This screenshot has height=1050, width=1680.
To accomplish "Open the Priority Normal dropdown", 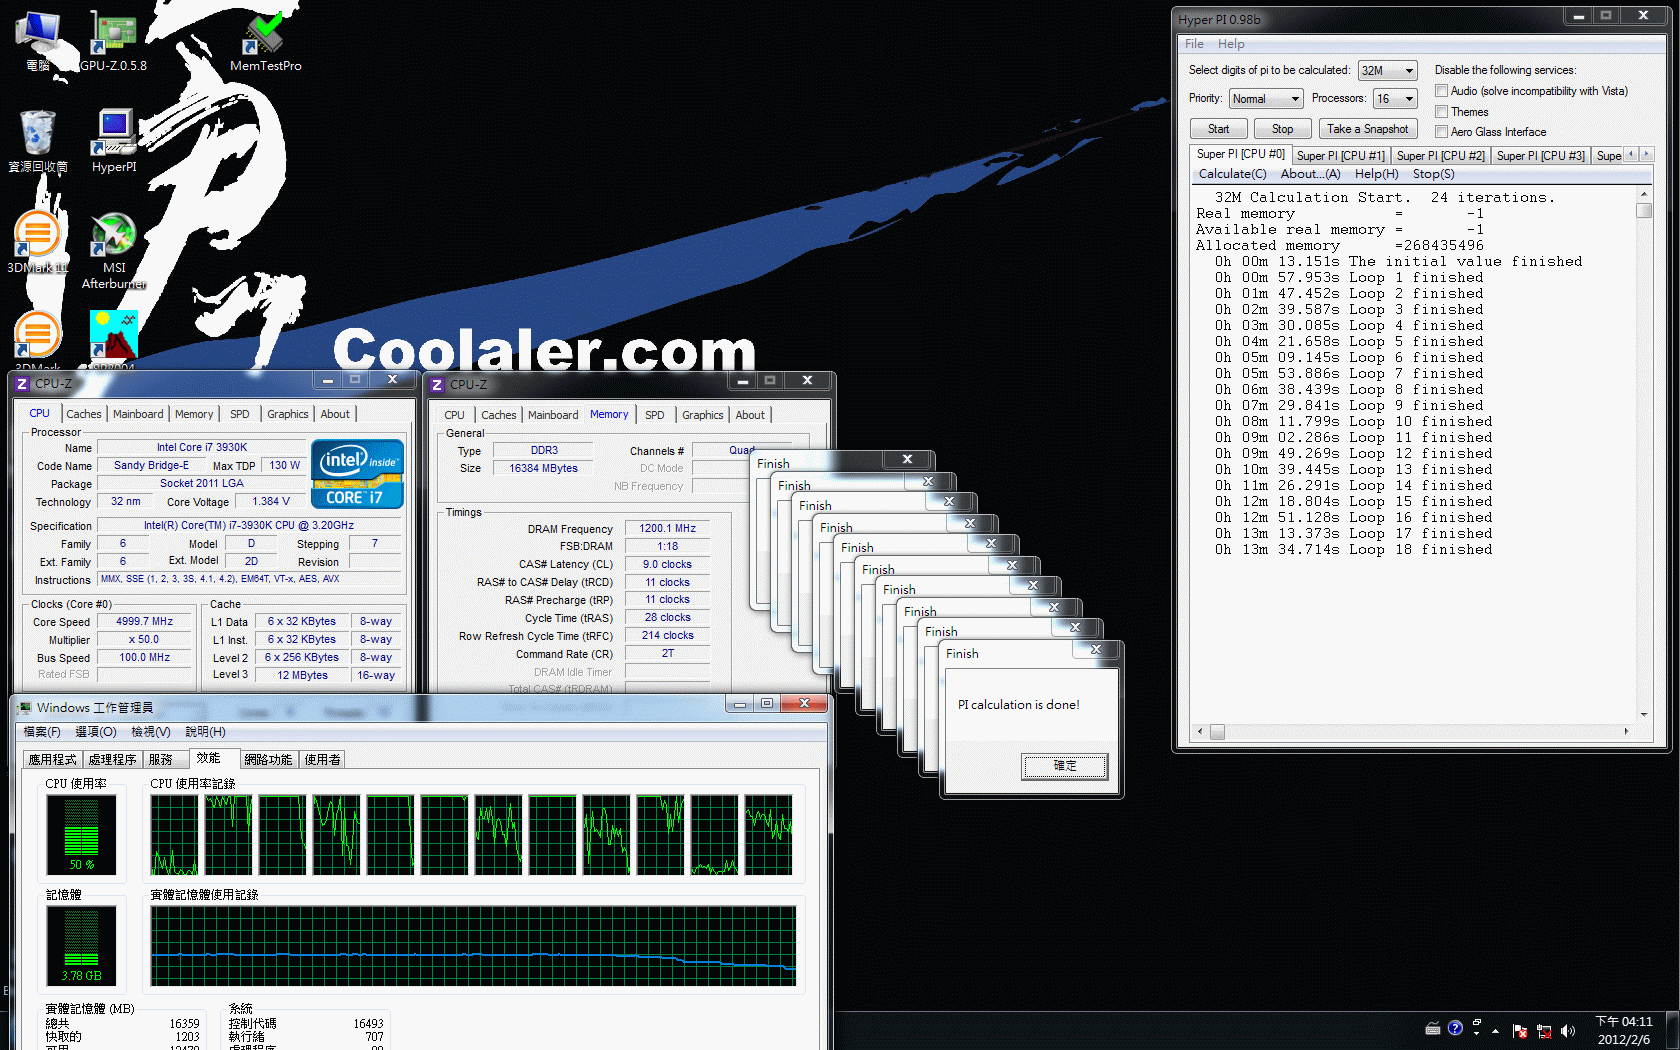I will pyautogui.click(x=1266, y=99).
